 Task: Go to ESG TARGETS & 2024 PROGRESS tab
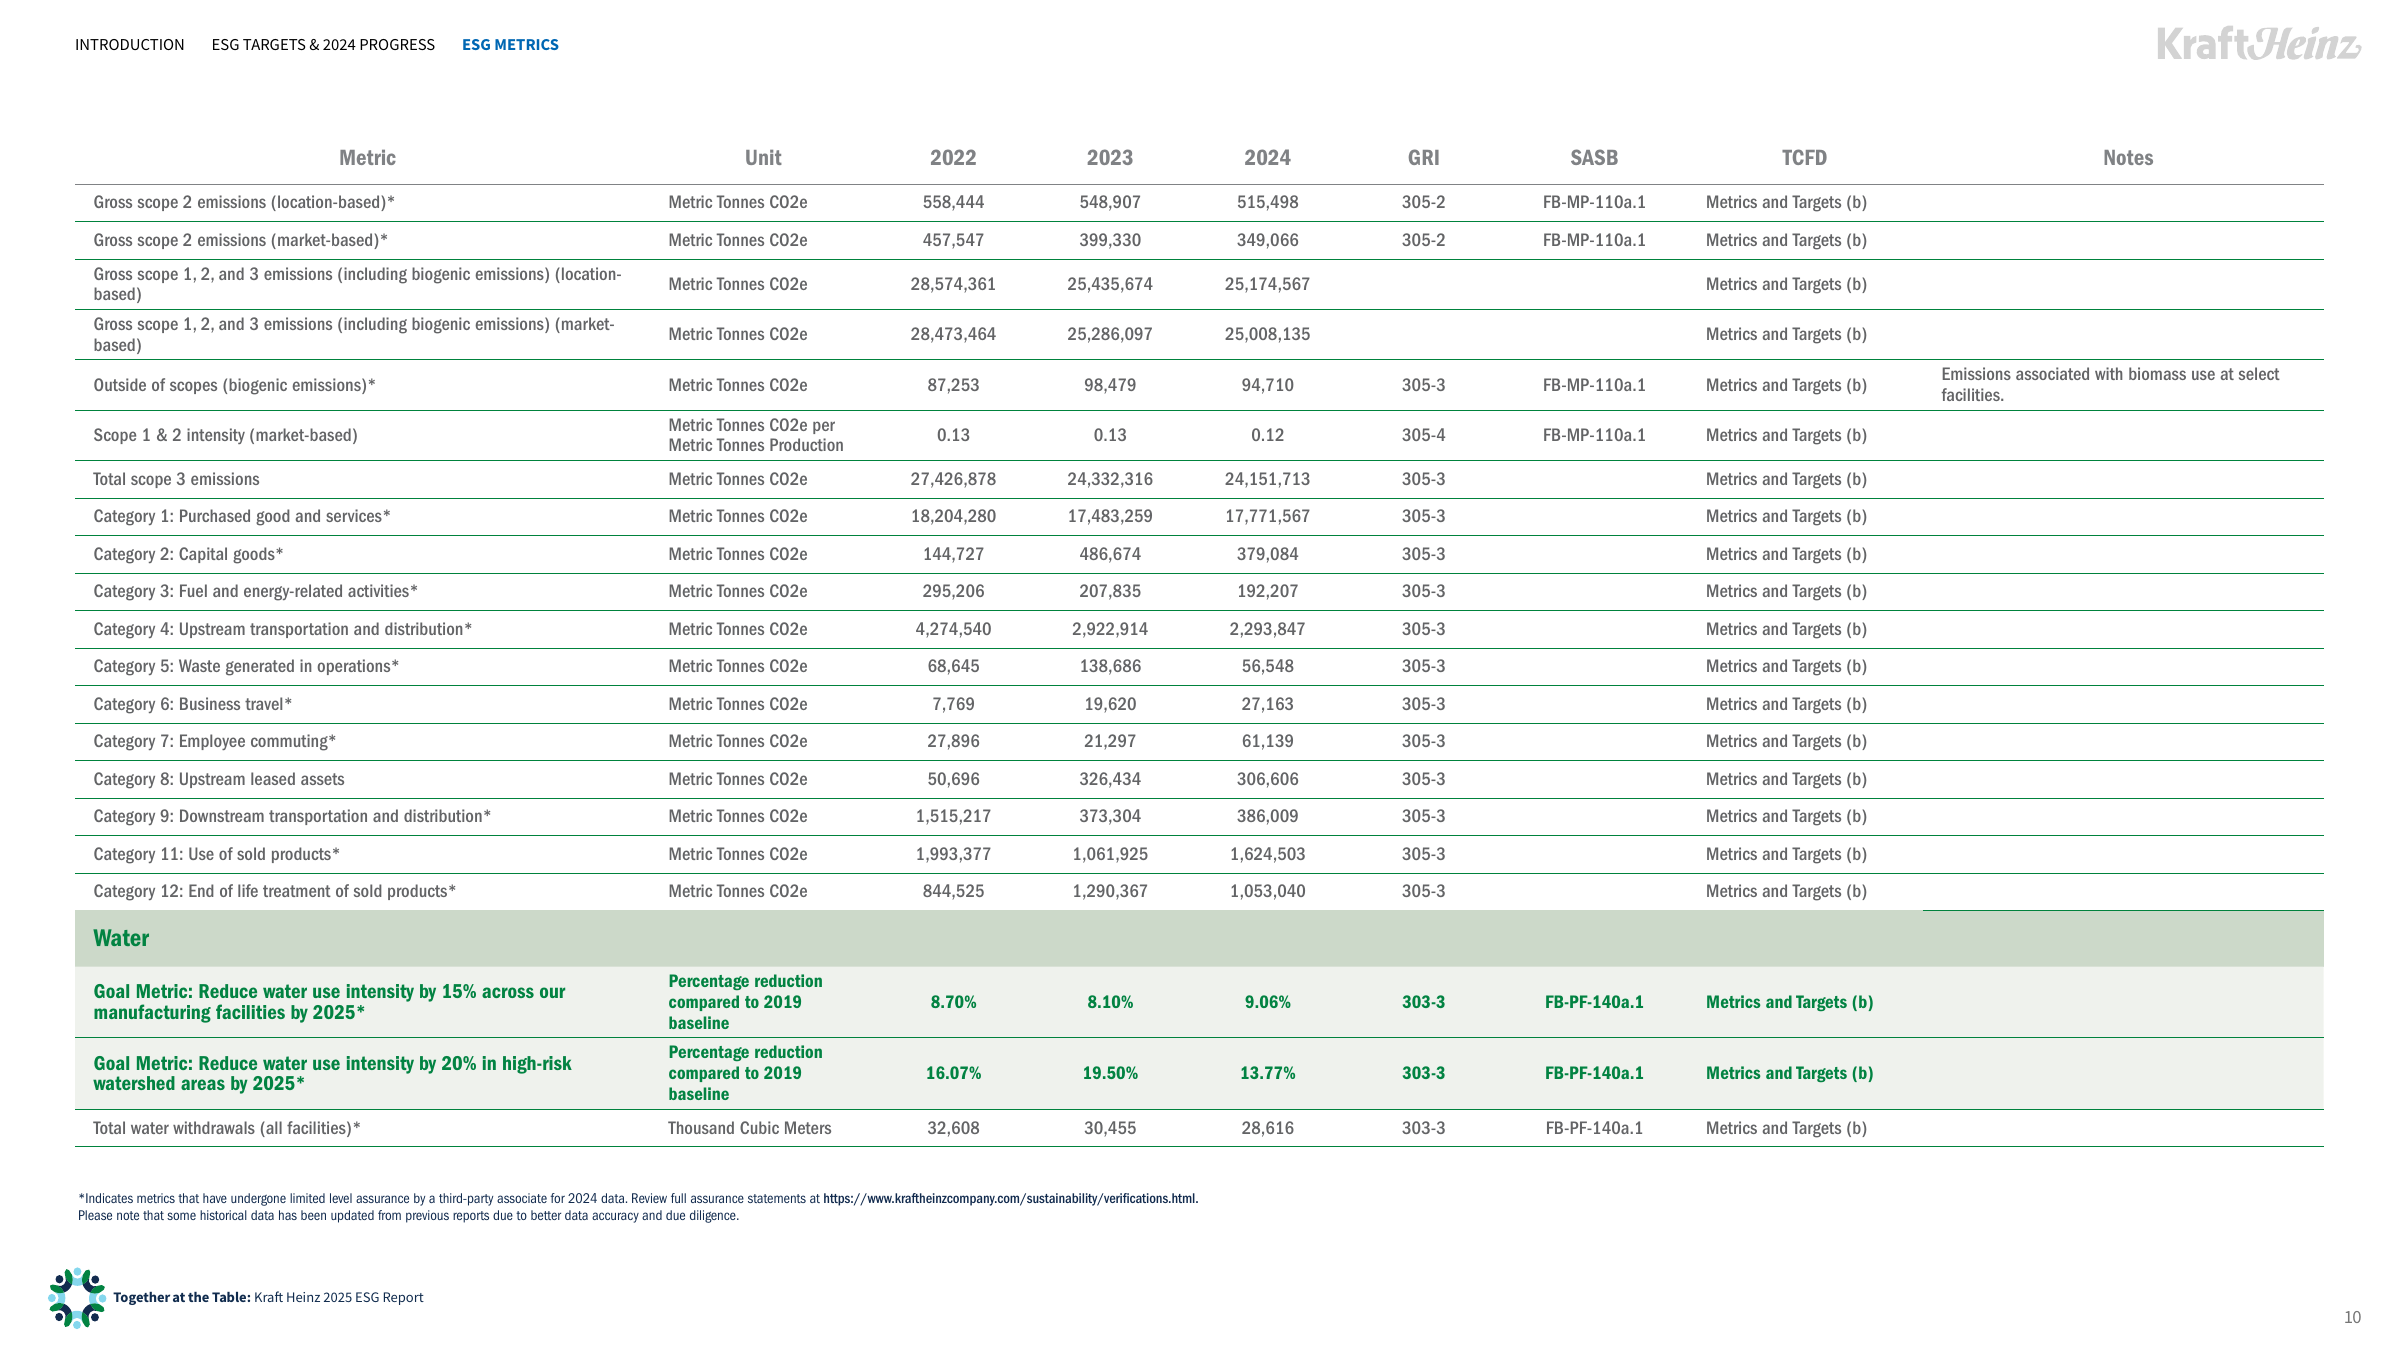point(323,45)
